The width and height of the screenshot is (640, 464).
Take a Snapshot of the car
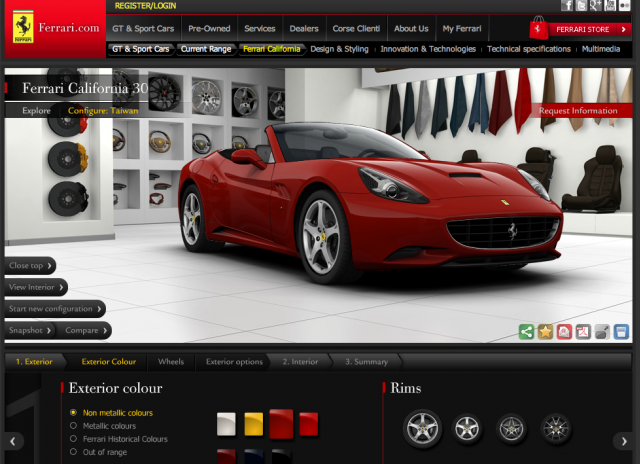tap(30, 331)
